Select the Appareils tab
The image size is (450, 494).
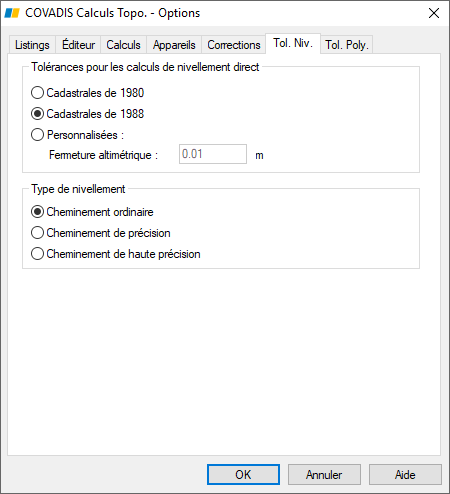click(x=174, y=45)
